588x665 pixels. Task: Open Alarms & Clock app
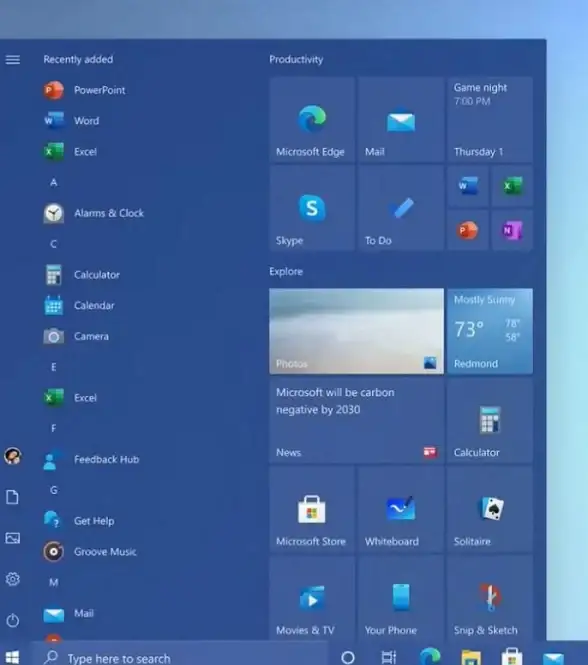coord(94,213)
